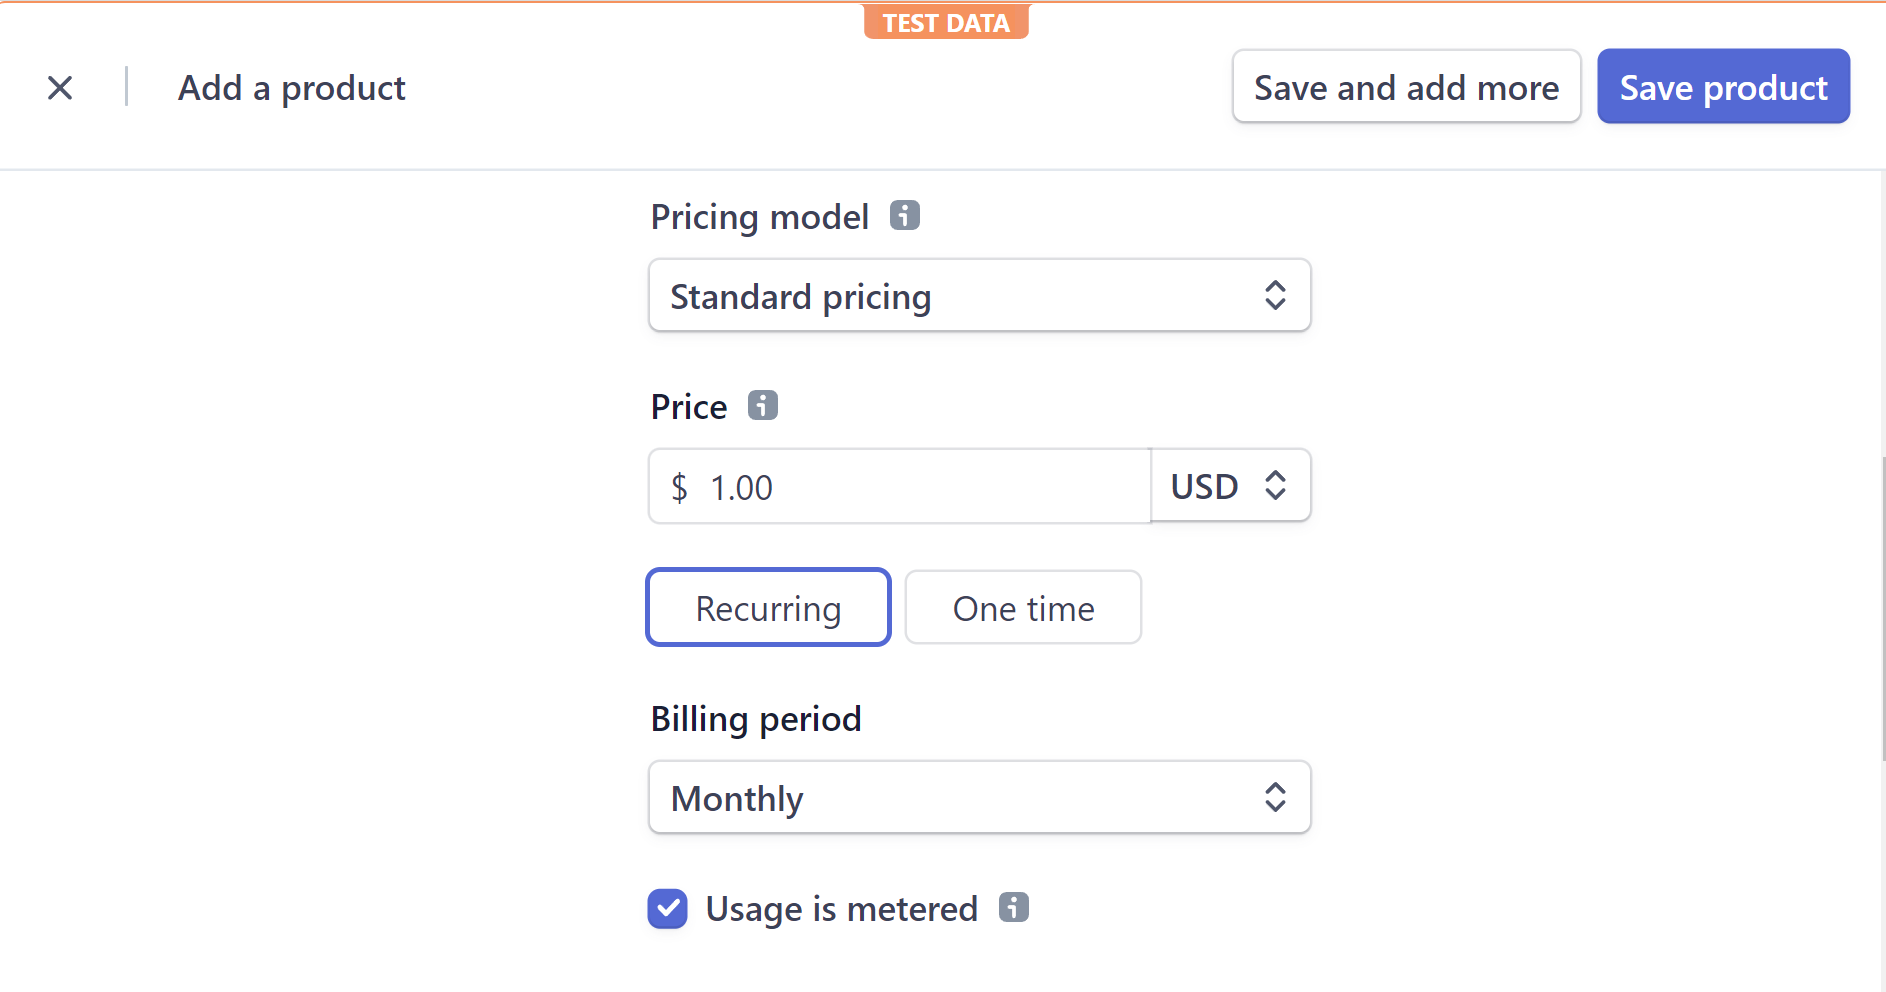Click the Price info icon
The image size is (1886, 992).
pyautogui.click(x=762, y=405)
